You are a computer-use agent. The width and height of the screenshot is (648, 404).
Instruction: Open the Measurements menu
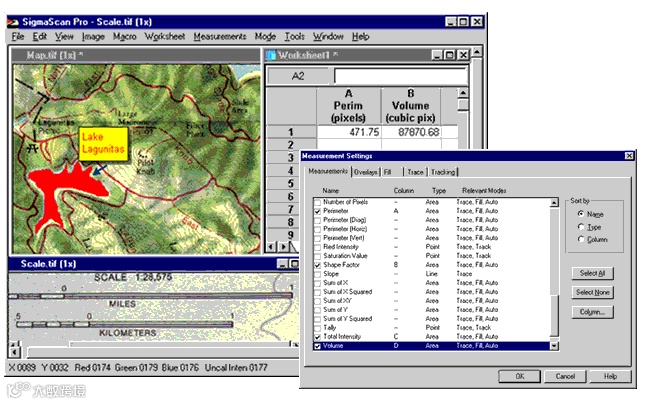tap(219, 37)
